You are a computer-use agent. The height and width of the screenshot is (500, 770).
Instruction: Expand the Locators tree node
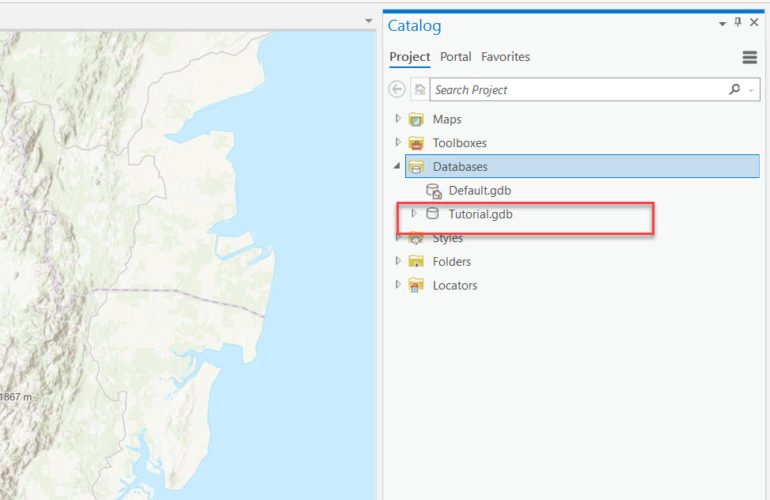click(398, 284)
